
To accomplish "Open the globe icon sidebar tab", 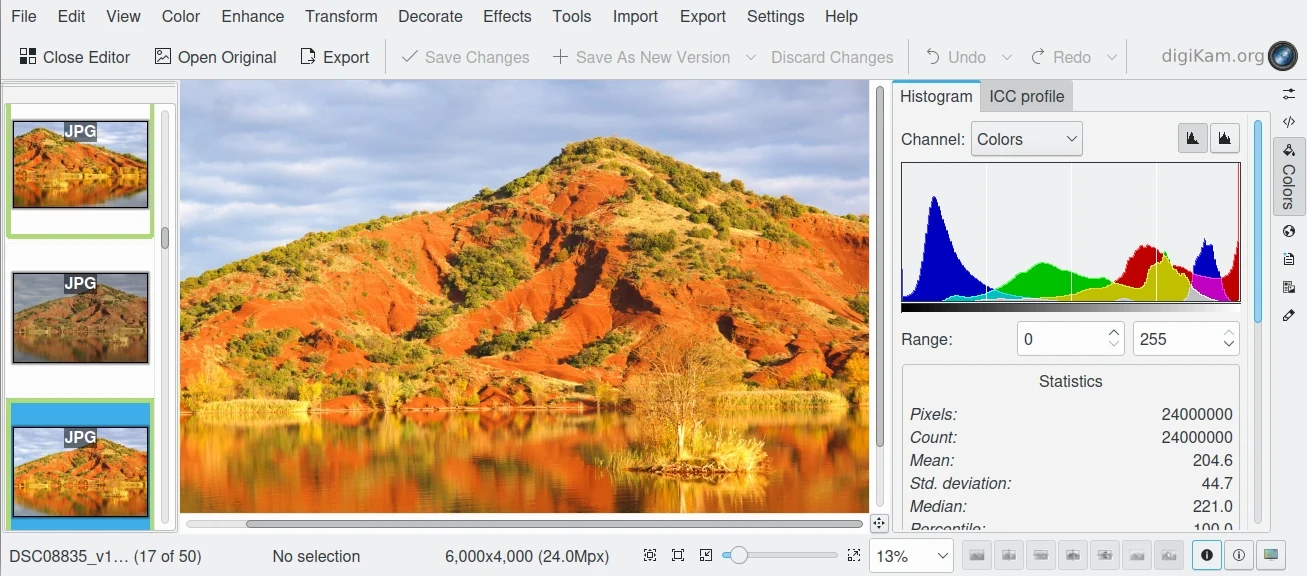I will tap(1289, 231).
